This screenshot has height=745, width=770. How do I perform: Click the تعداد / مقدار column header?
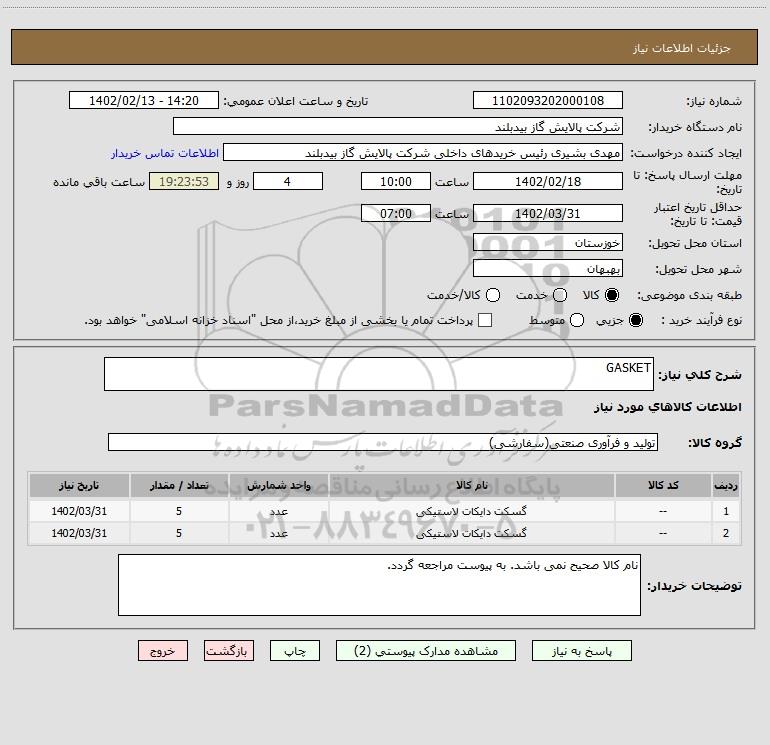point(179,486)
